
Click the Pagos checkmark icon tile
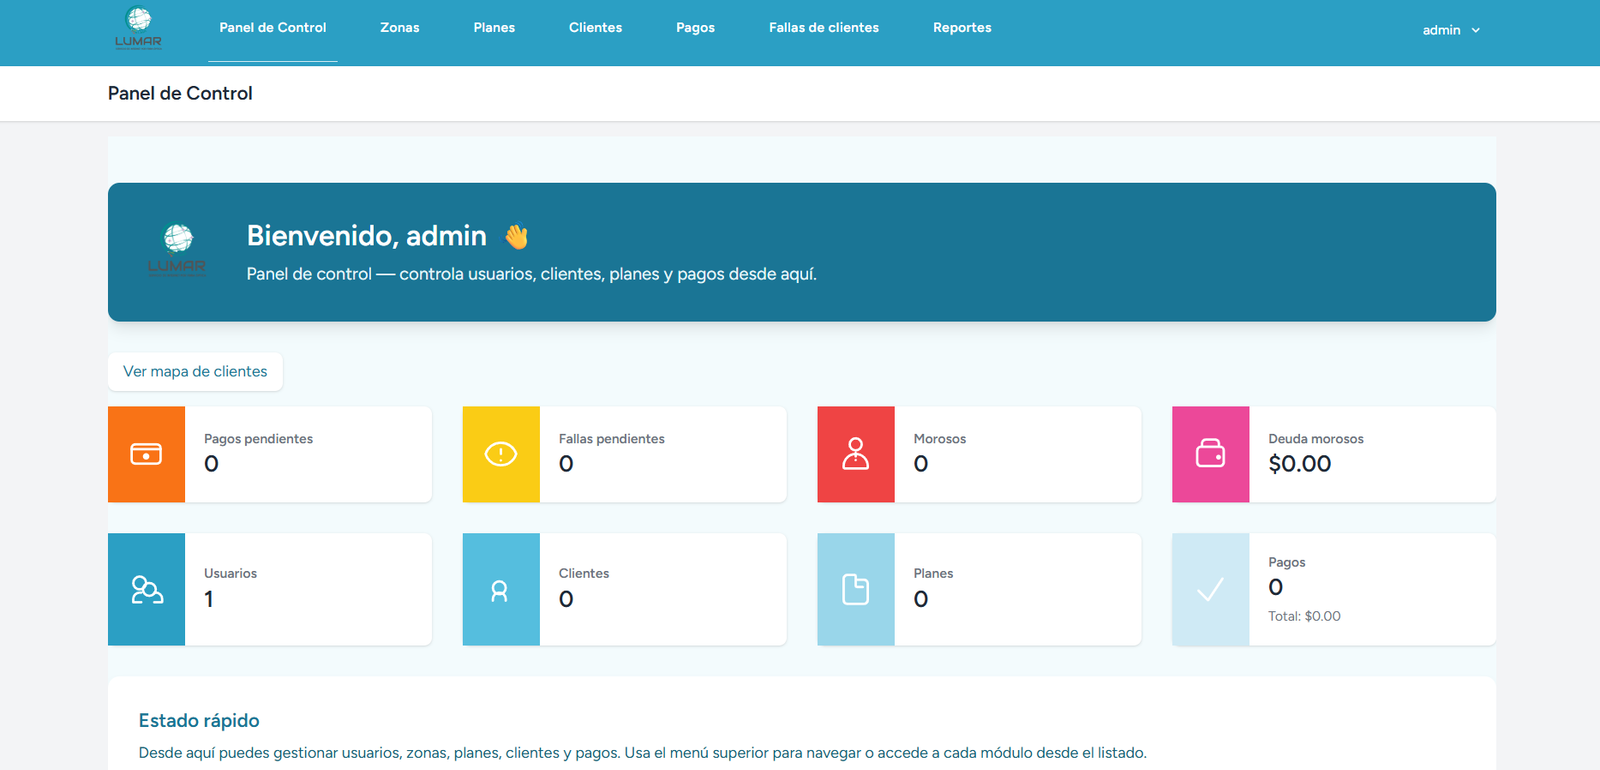click(1211, 589)
